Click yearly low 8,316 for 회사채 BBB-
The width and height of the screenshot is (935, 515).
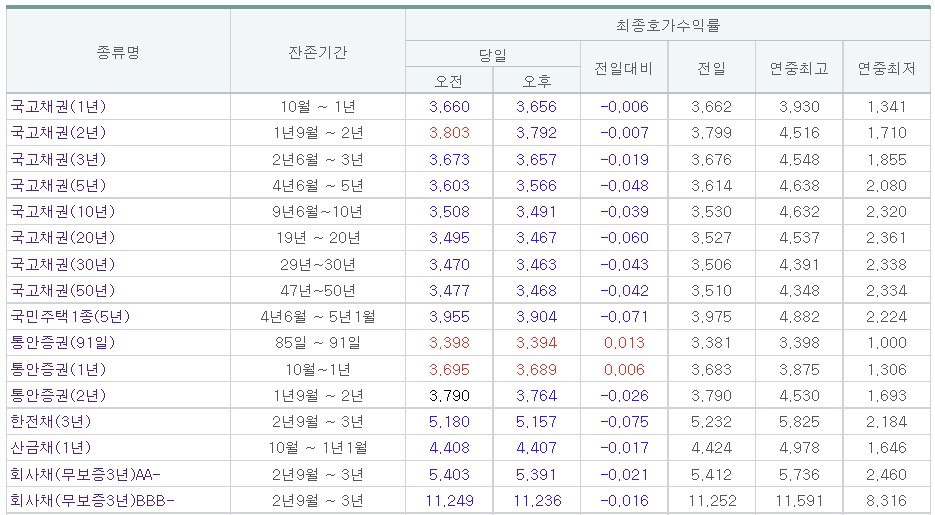887,501
